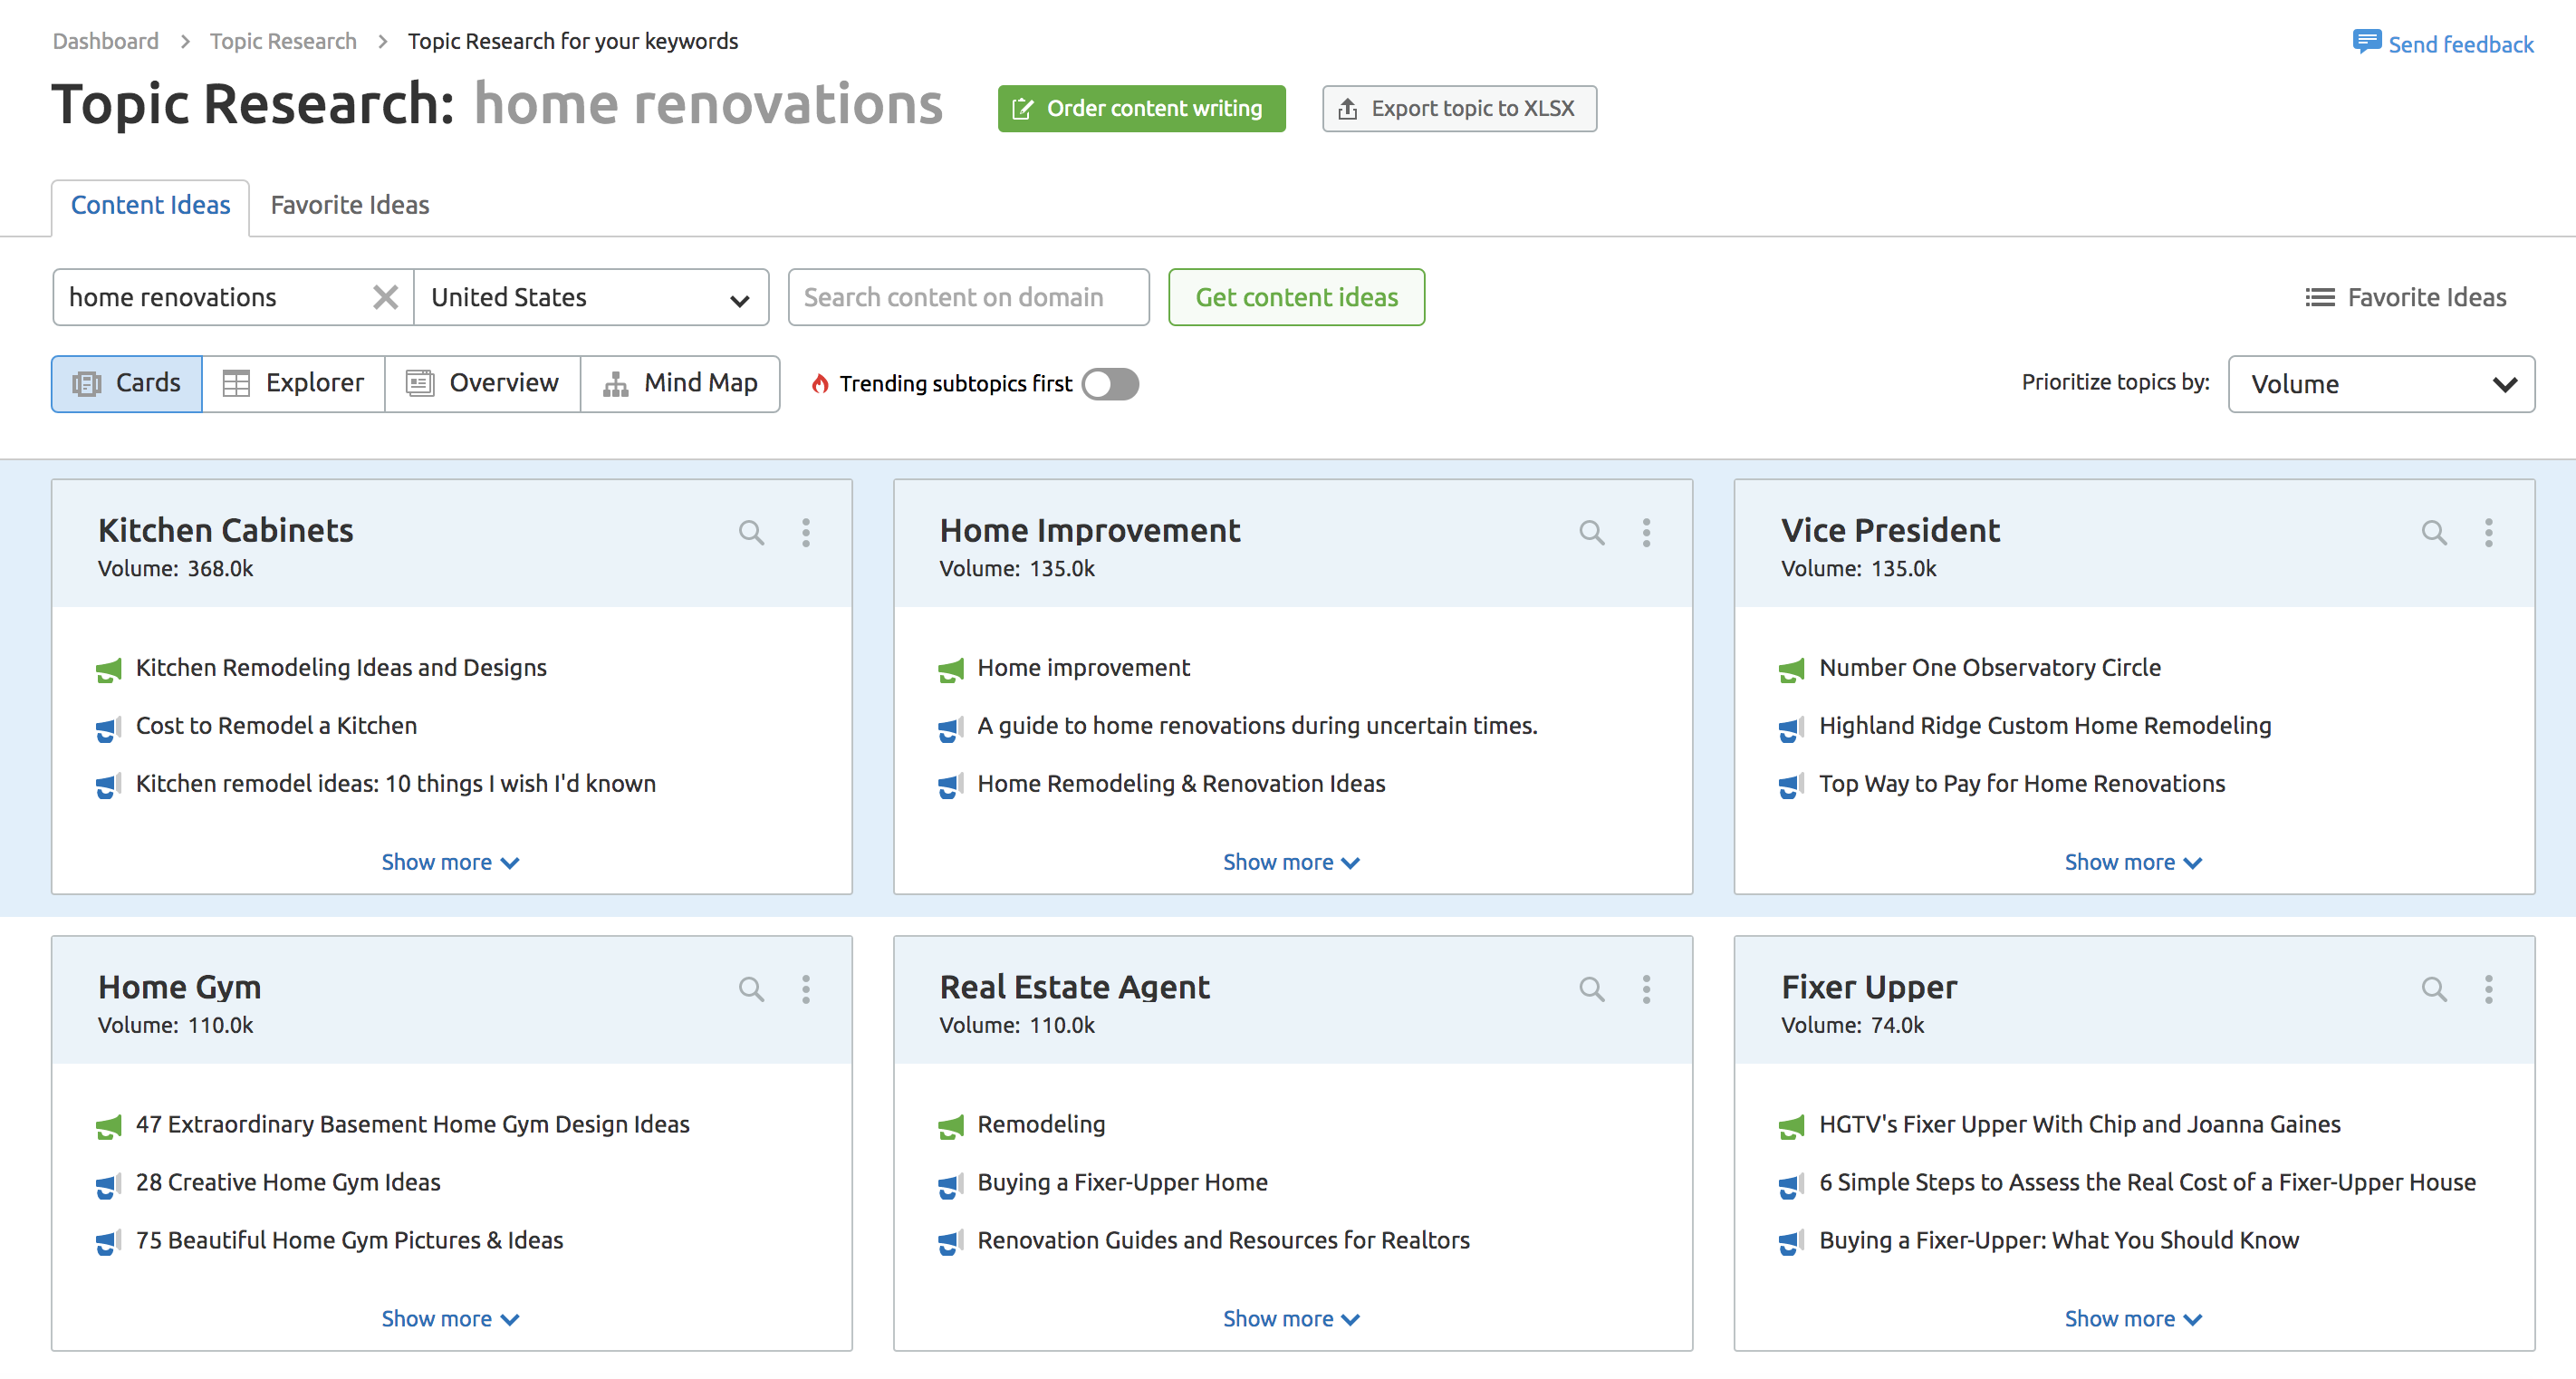
Task: Click Search content on domain field
Action: (x=968, y=298)
